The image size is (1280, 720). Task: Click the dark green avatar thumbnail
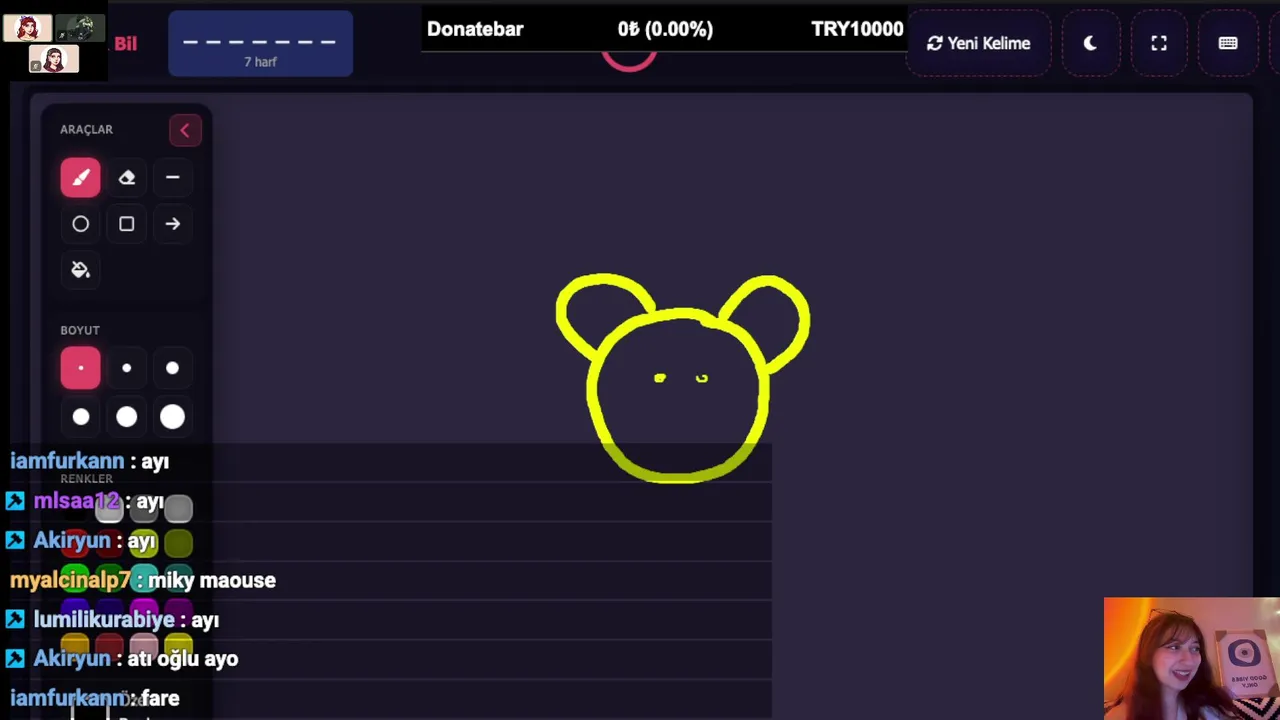coord(79,28)
